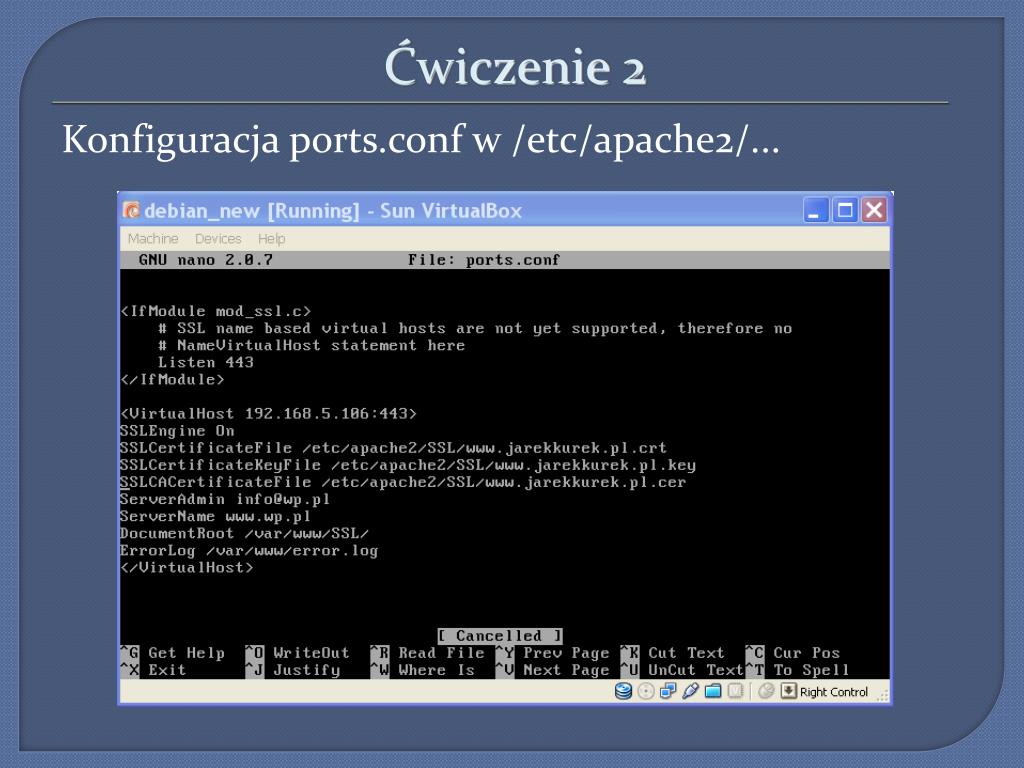Image resolution: width=1024 pixels, height=768 pixels.
Task: Click the '# NameVirtualHost statement here' comment
Action: coord(312,345)
